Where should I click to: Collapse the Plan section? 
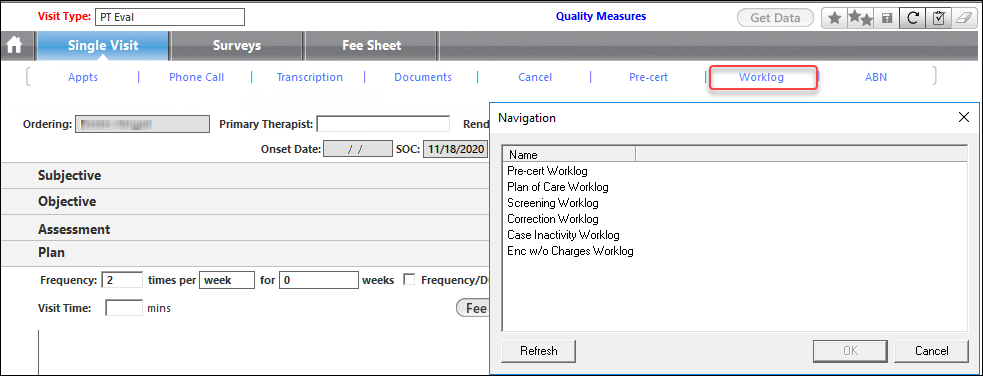tap(51, 253)
